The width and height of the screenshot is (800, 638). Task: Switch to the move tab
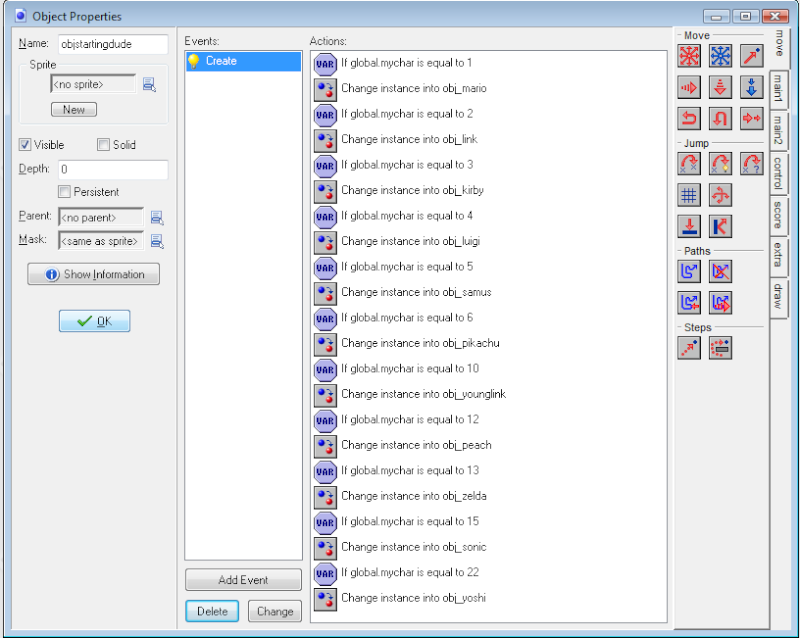779,44
